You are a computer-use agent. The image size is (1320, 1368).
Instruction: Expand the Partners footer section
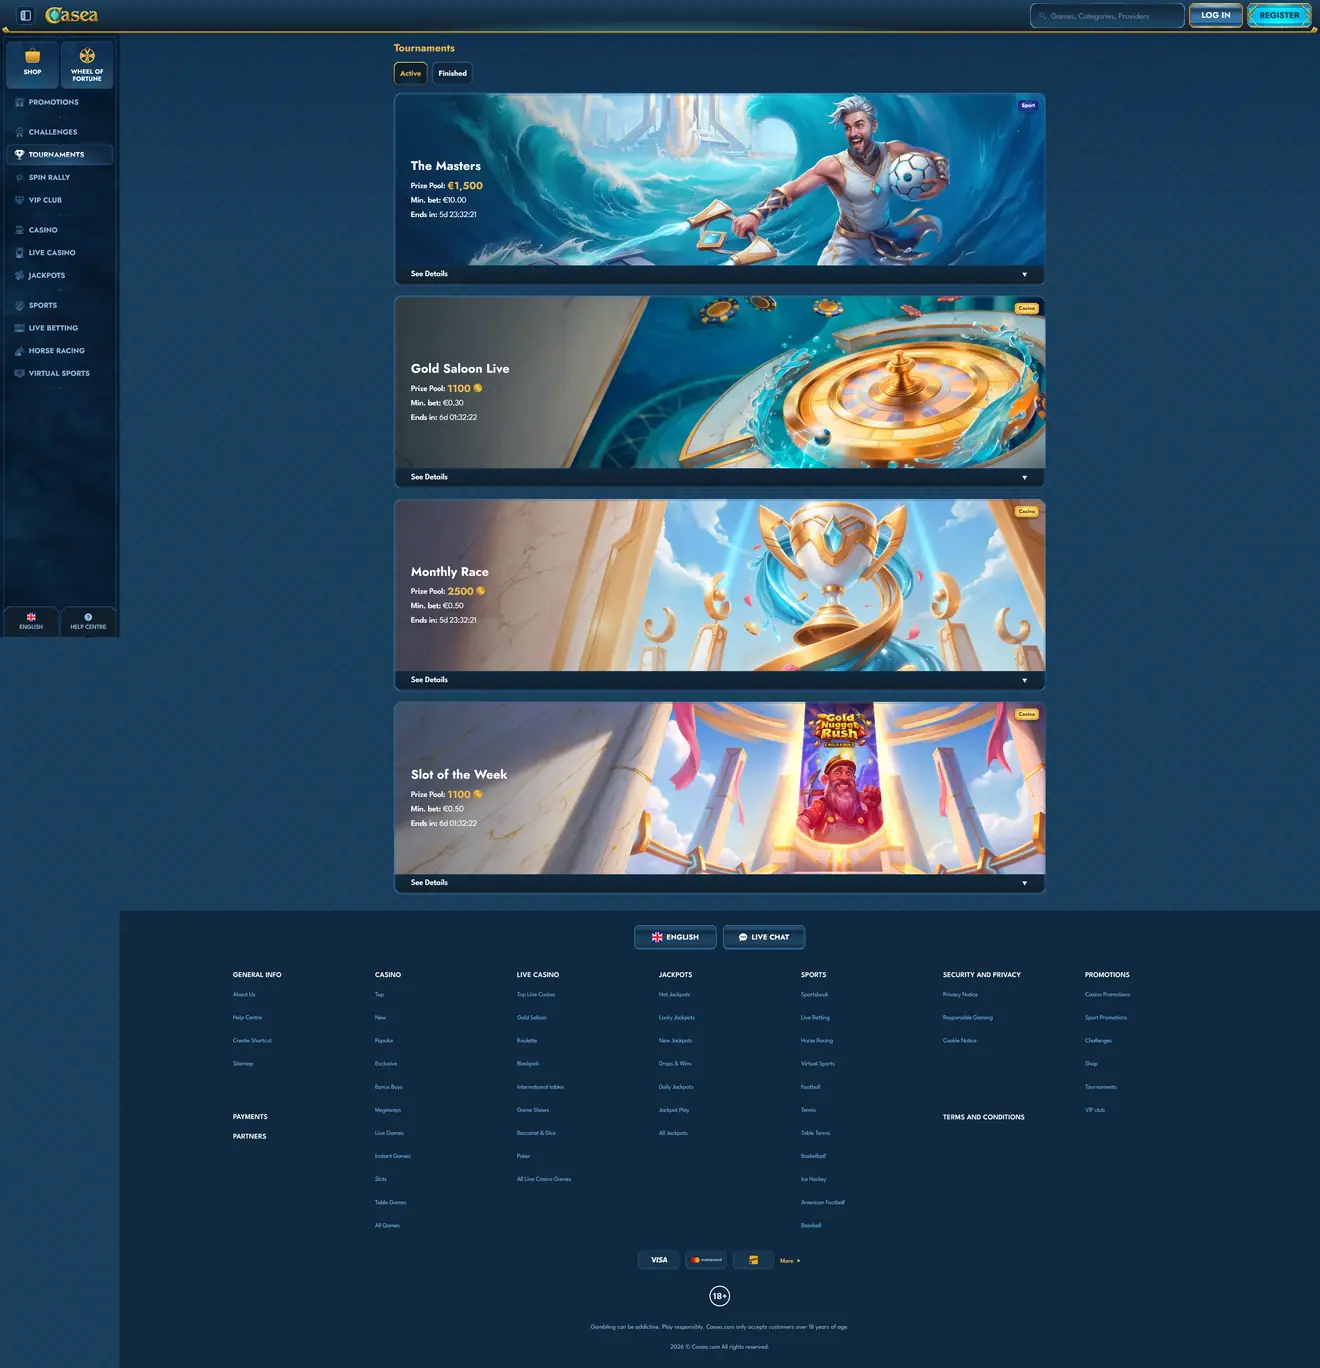(250, 1137)
